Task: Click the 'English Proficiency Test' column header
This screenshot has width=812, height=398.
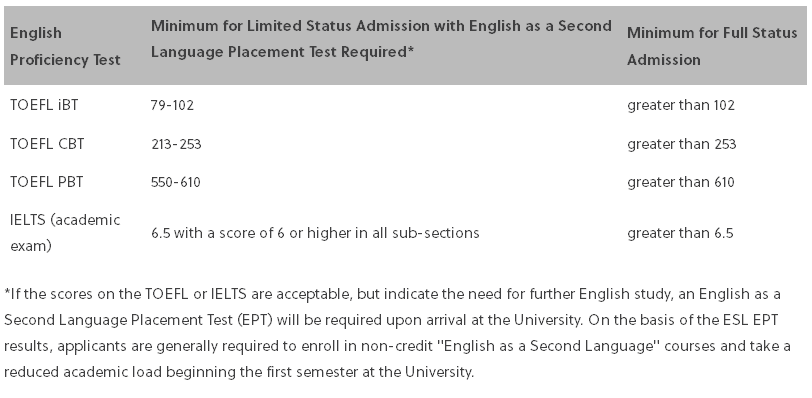Action: pyautogui.click(x=65, y=46)
